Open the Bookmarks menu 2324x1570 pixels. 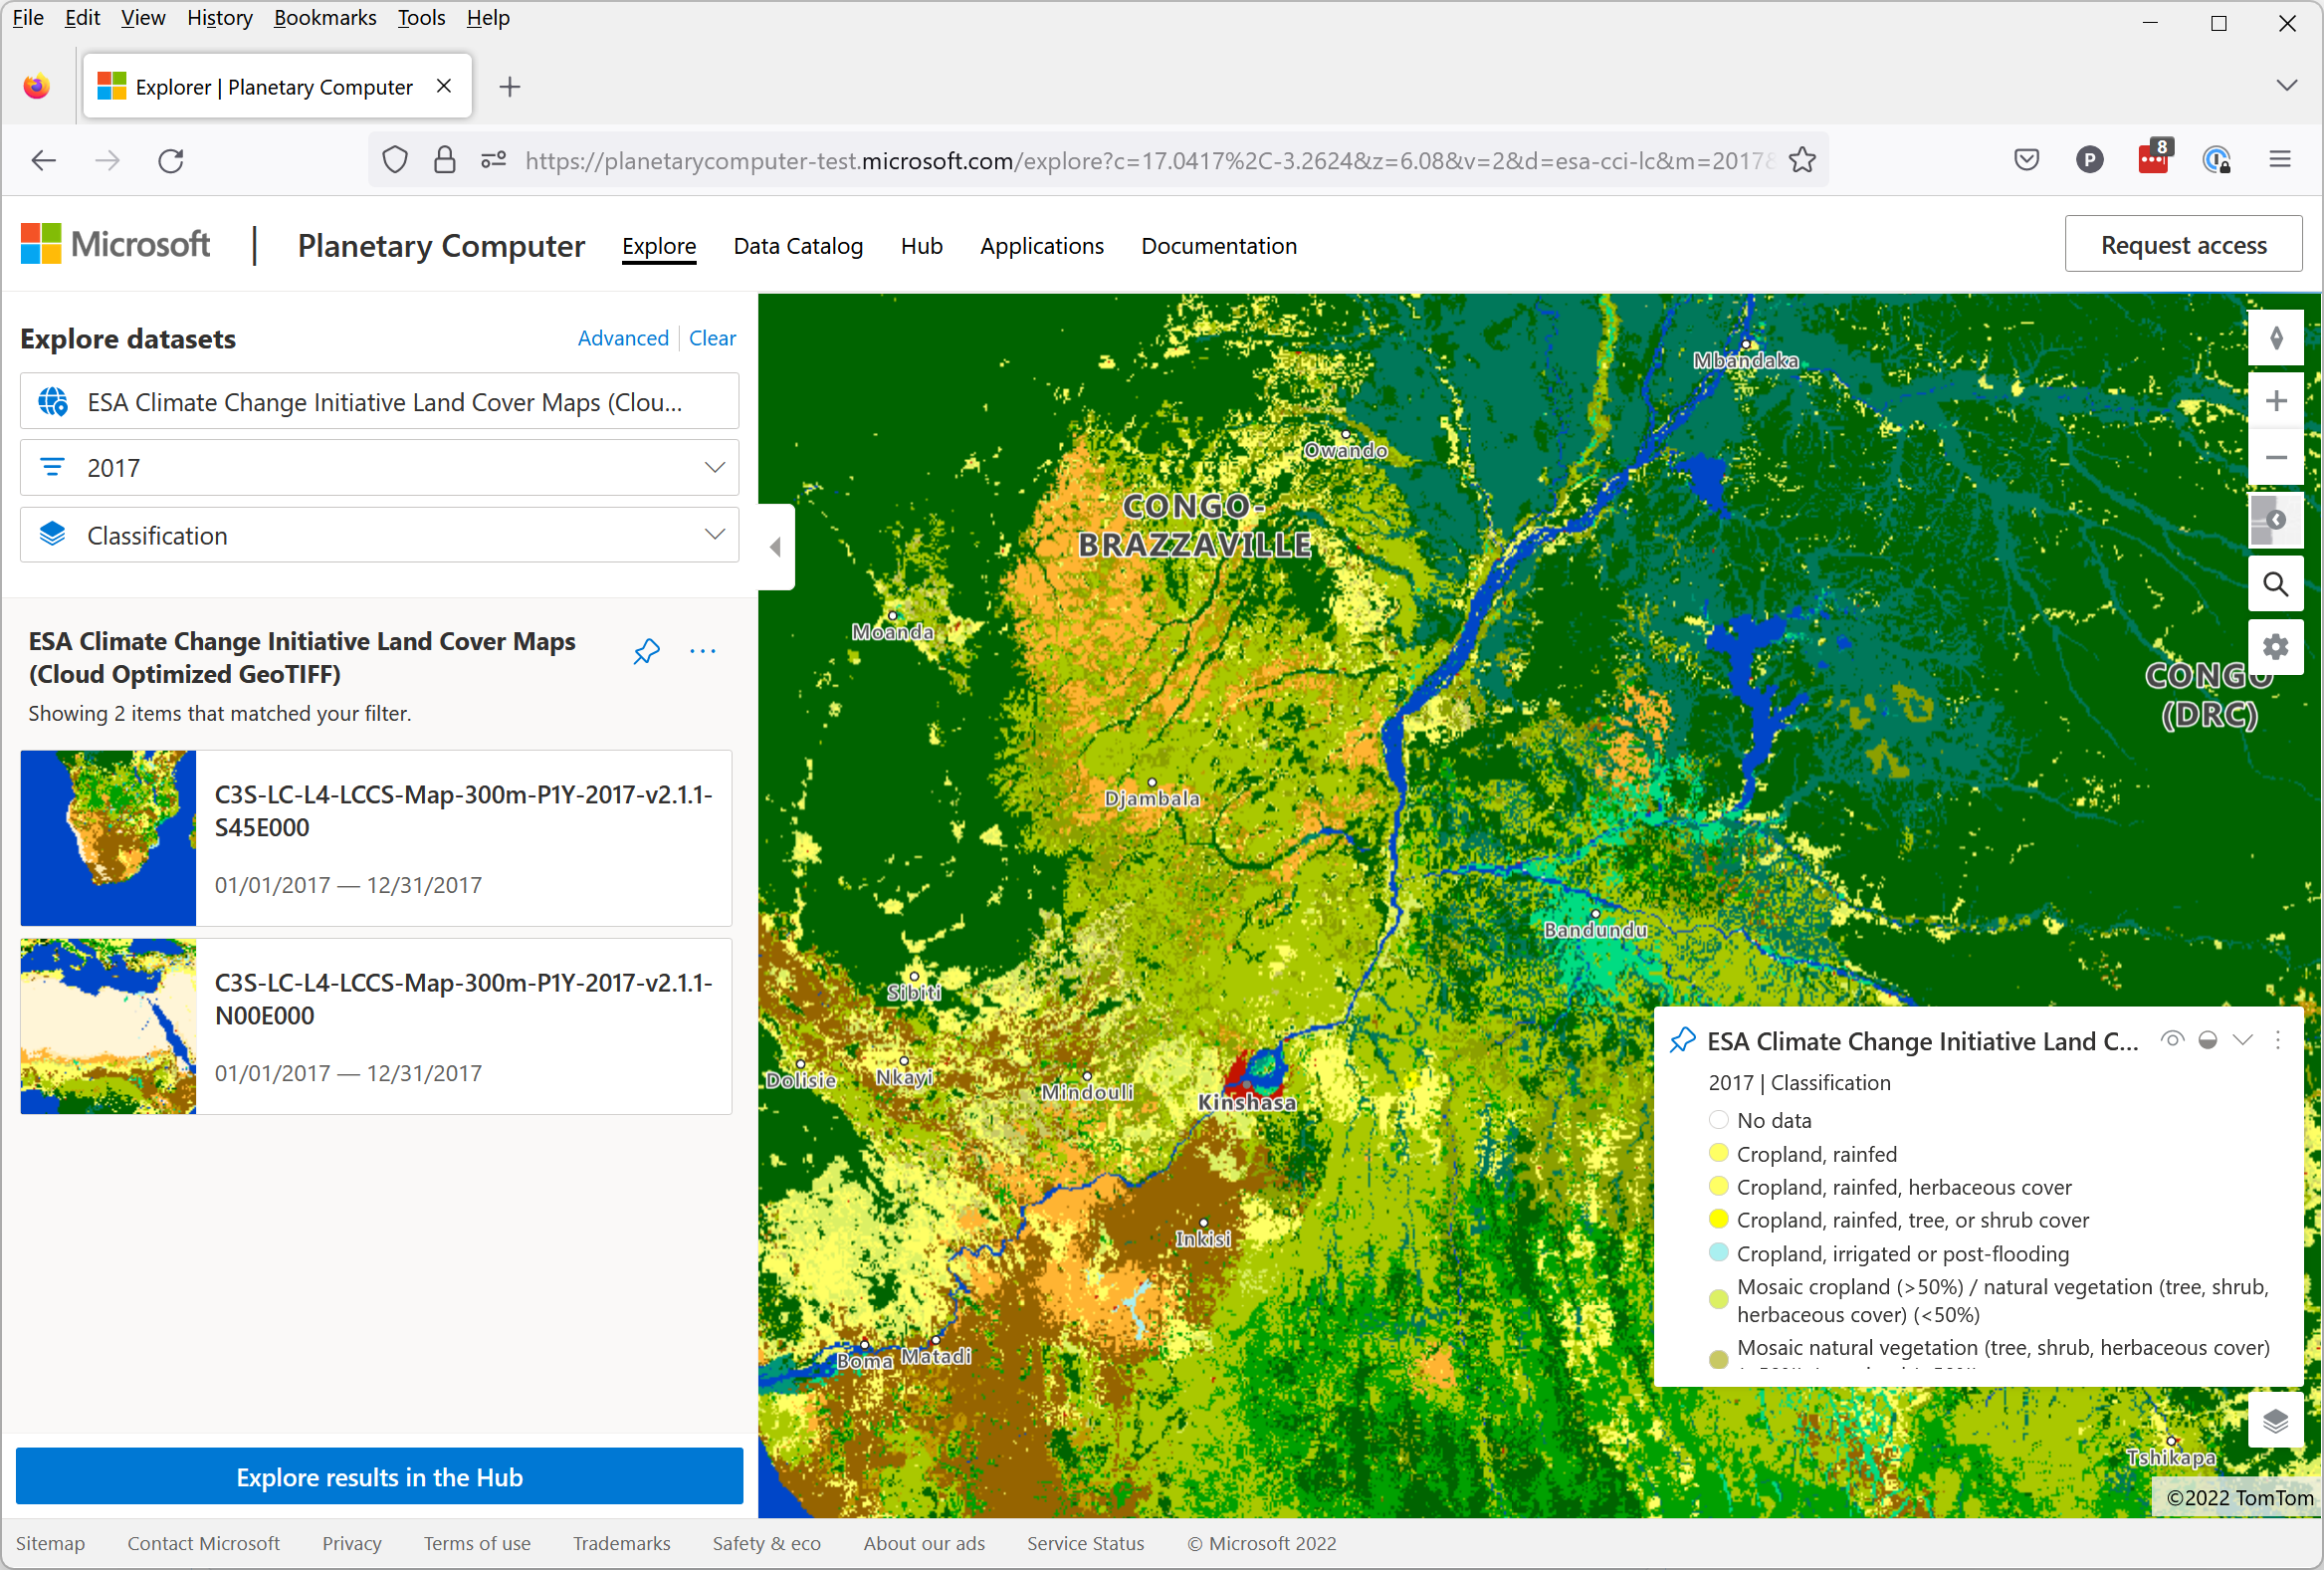325,18
